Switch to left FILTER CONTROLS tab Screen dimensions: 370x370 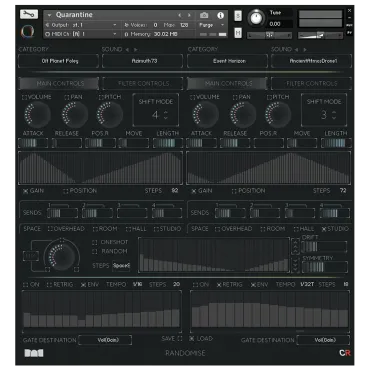pos(143,83)
